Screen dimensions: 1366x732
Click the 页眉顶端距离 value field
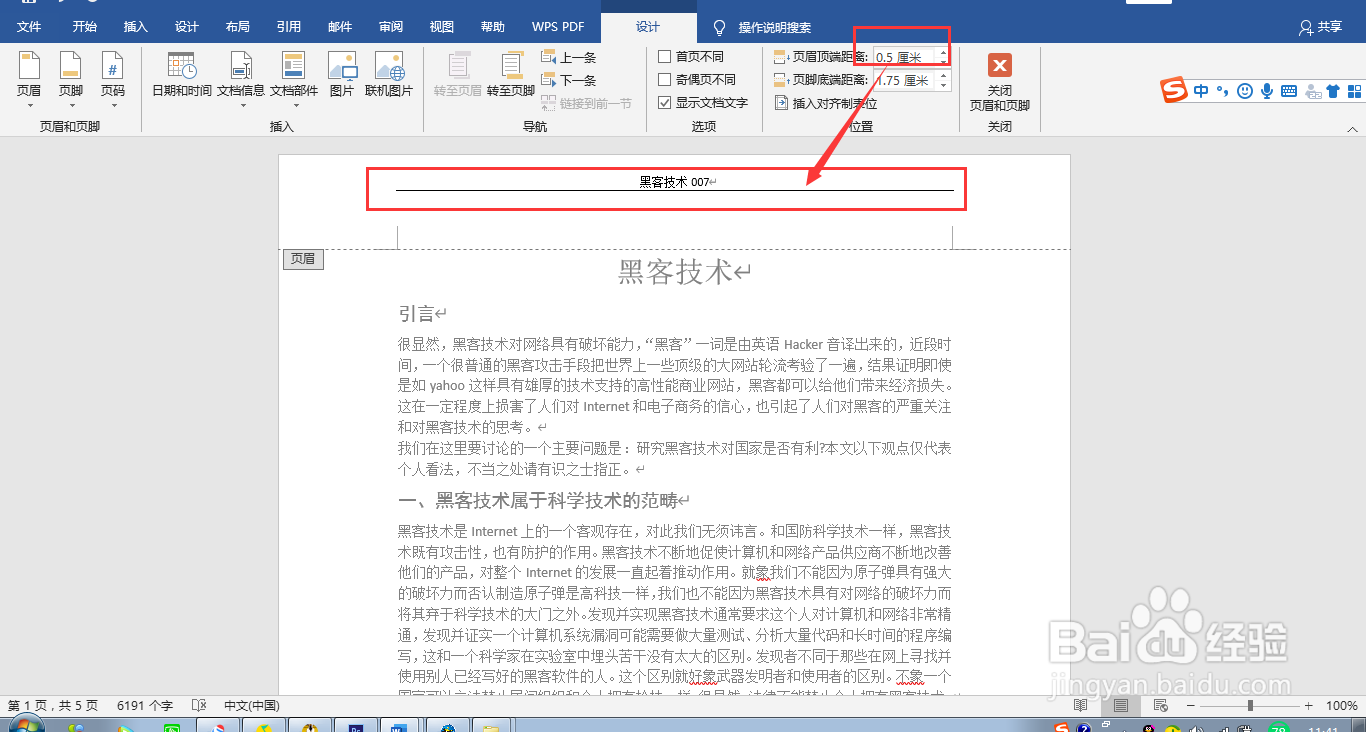coord(905,57)
